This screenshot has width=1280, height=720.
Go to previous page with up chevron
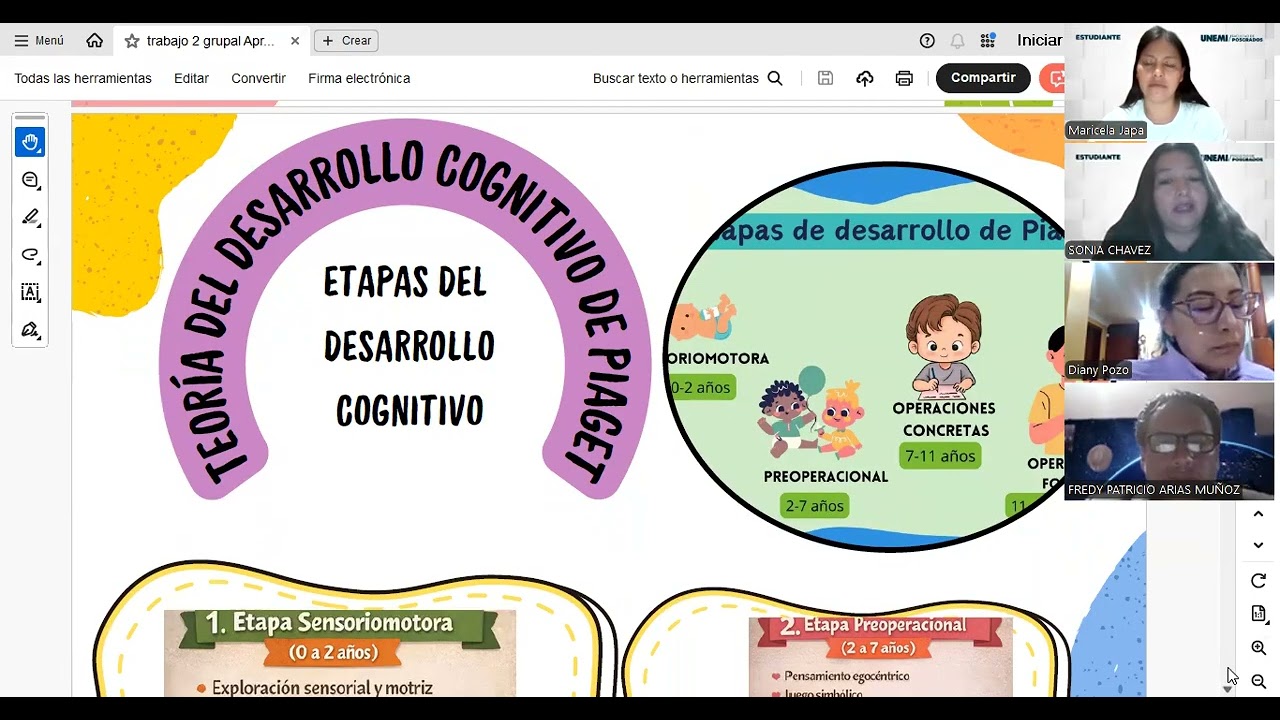(x=1259, y=514)
